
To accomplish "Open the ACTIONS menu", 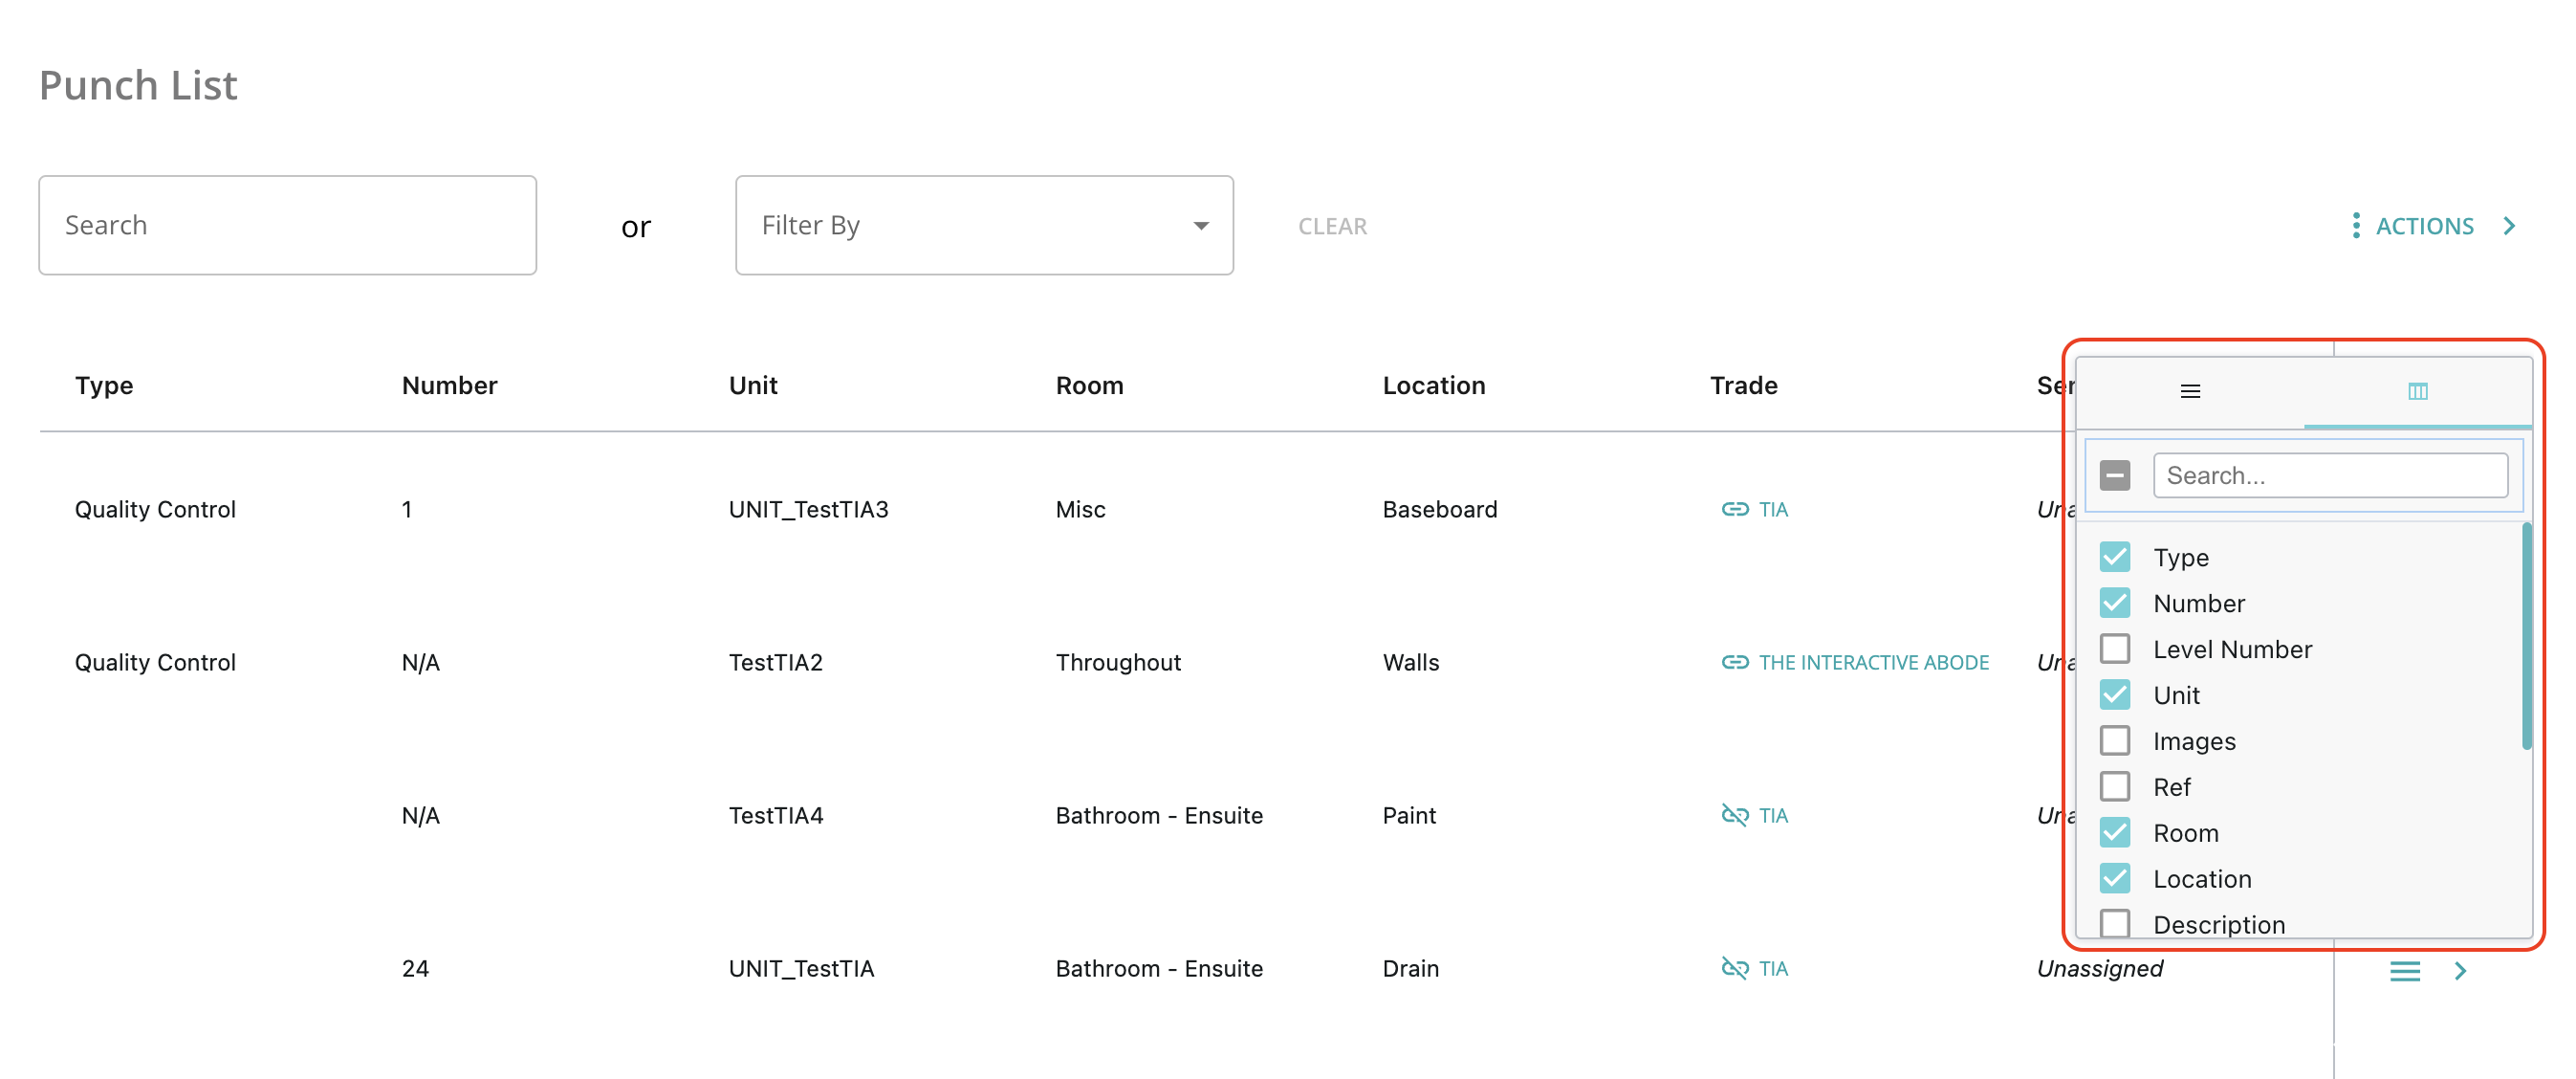I will tap(2424, 226).
